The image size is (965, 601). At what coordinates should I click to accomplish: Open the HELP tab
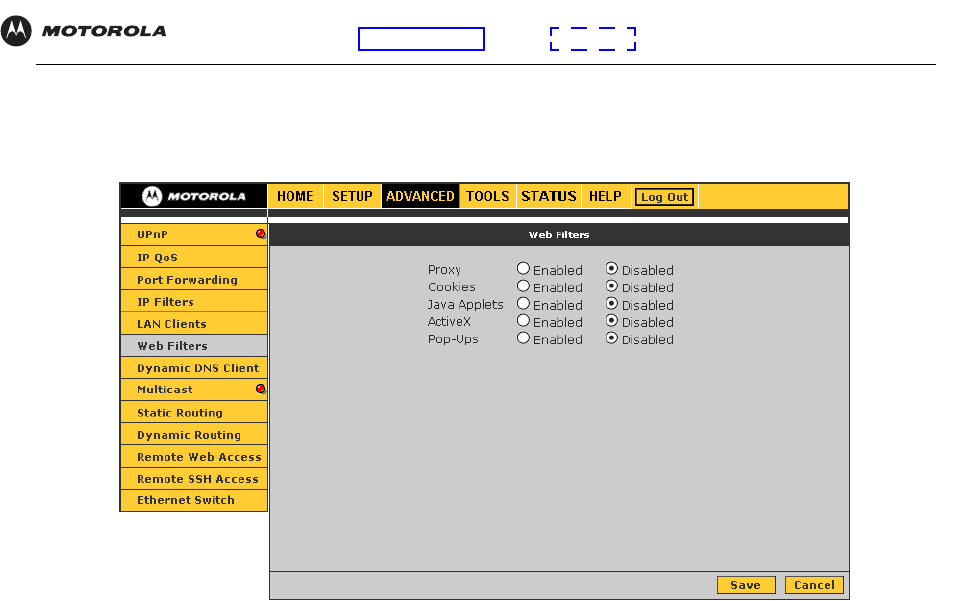(x=606, y=196)
